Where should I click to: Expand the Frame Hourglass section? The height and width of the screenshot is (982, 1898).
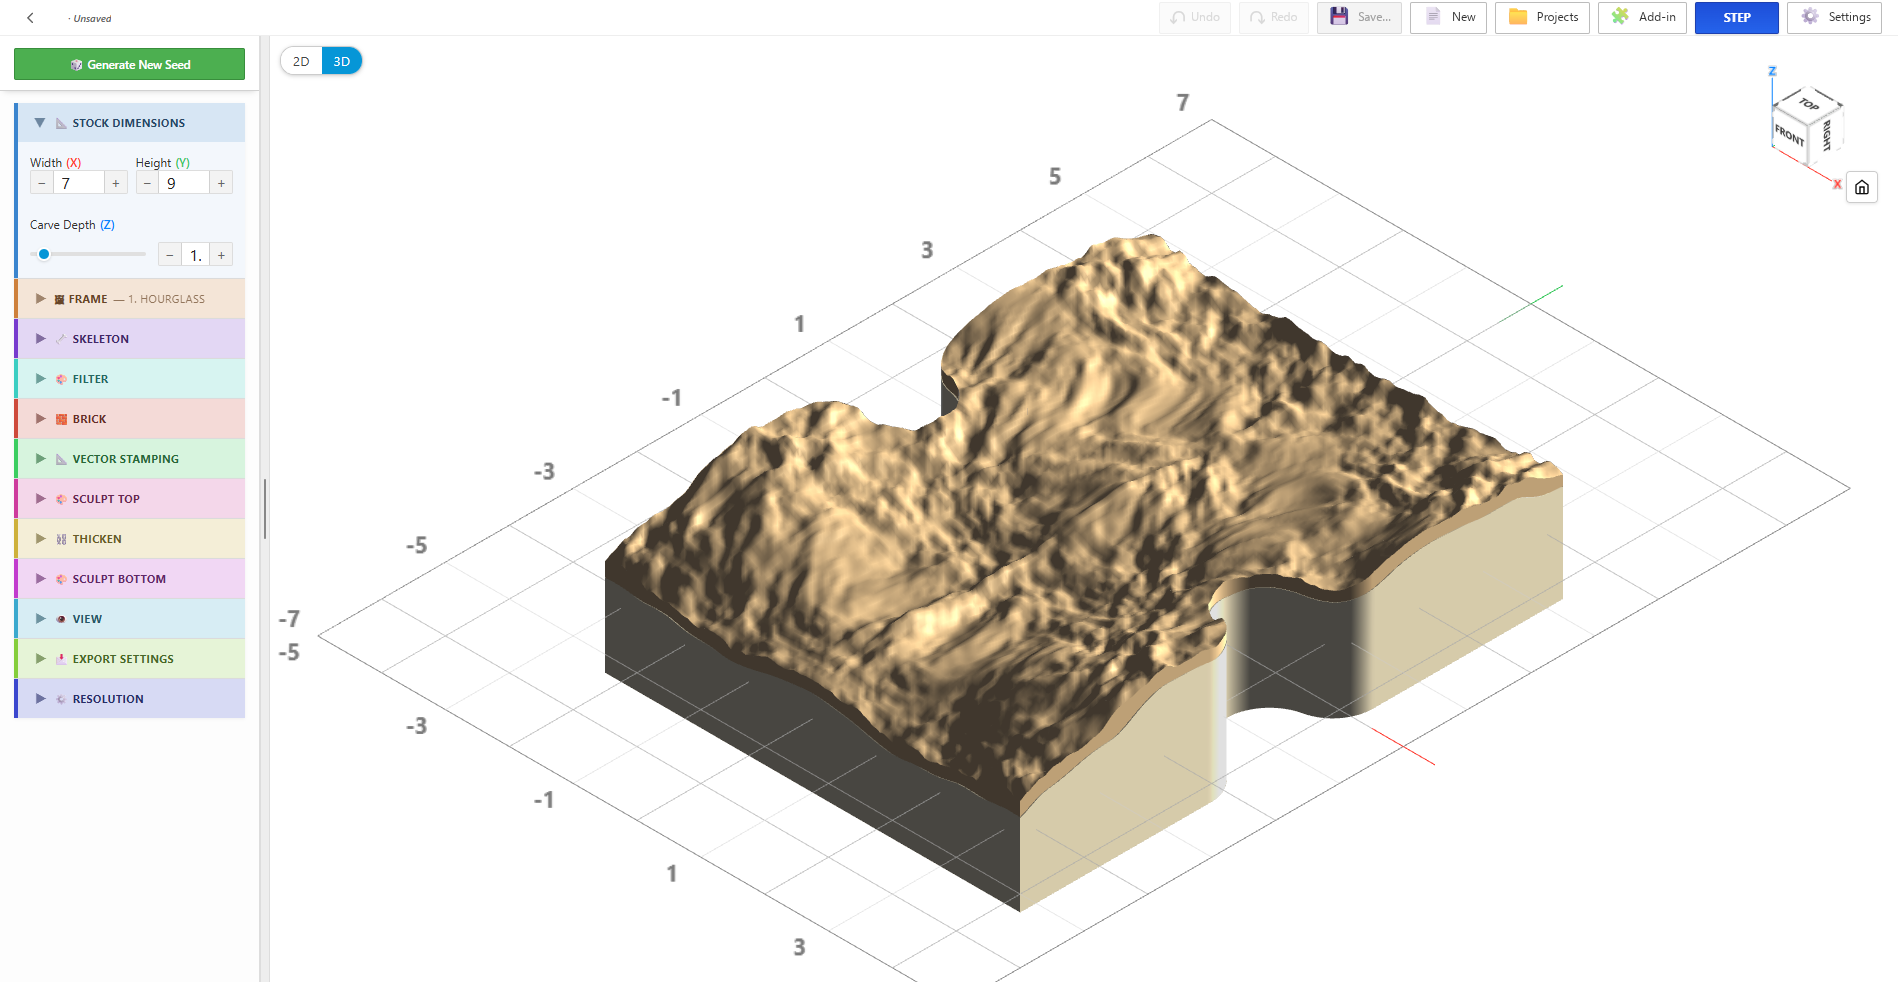pyautogui.click(x=131, y=299)
